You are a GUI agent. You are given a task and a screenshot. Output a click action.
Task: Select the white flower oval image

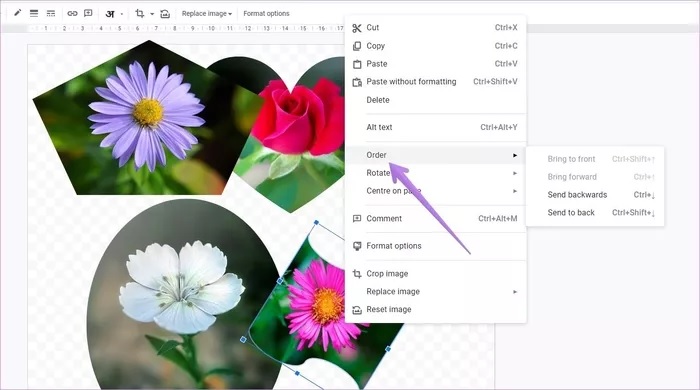point(183,295)
